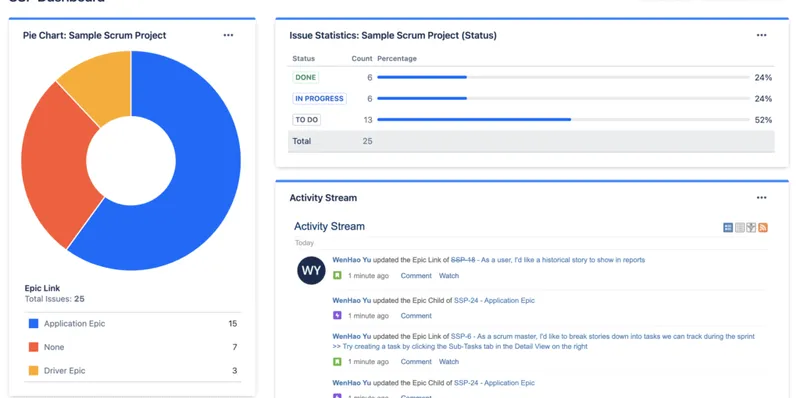
Task: Click the Total label in Issue Statistics
Action: [x=302, y=141]
